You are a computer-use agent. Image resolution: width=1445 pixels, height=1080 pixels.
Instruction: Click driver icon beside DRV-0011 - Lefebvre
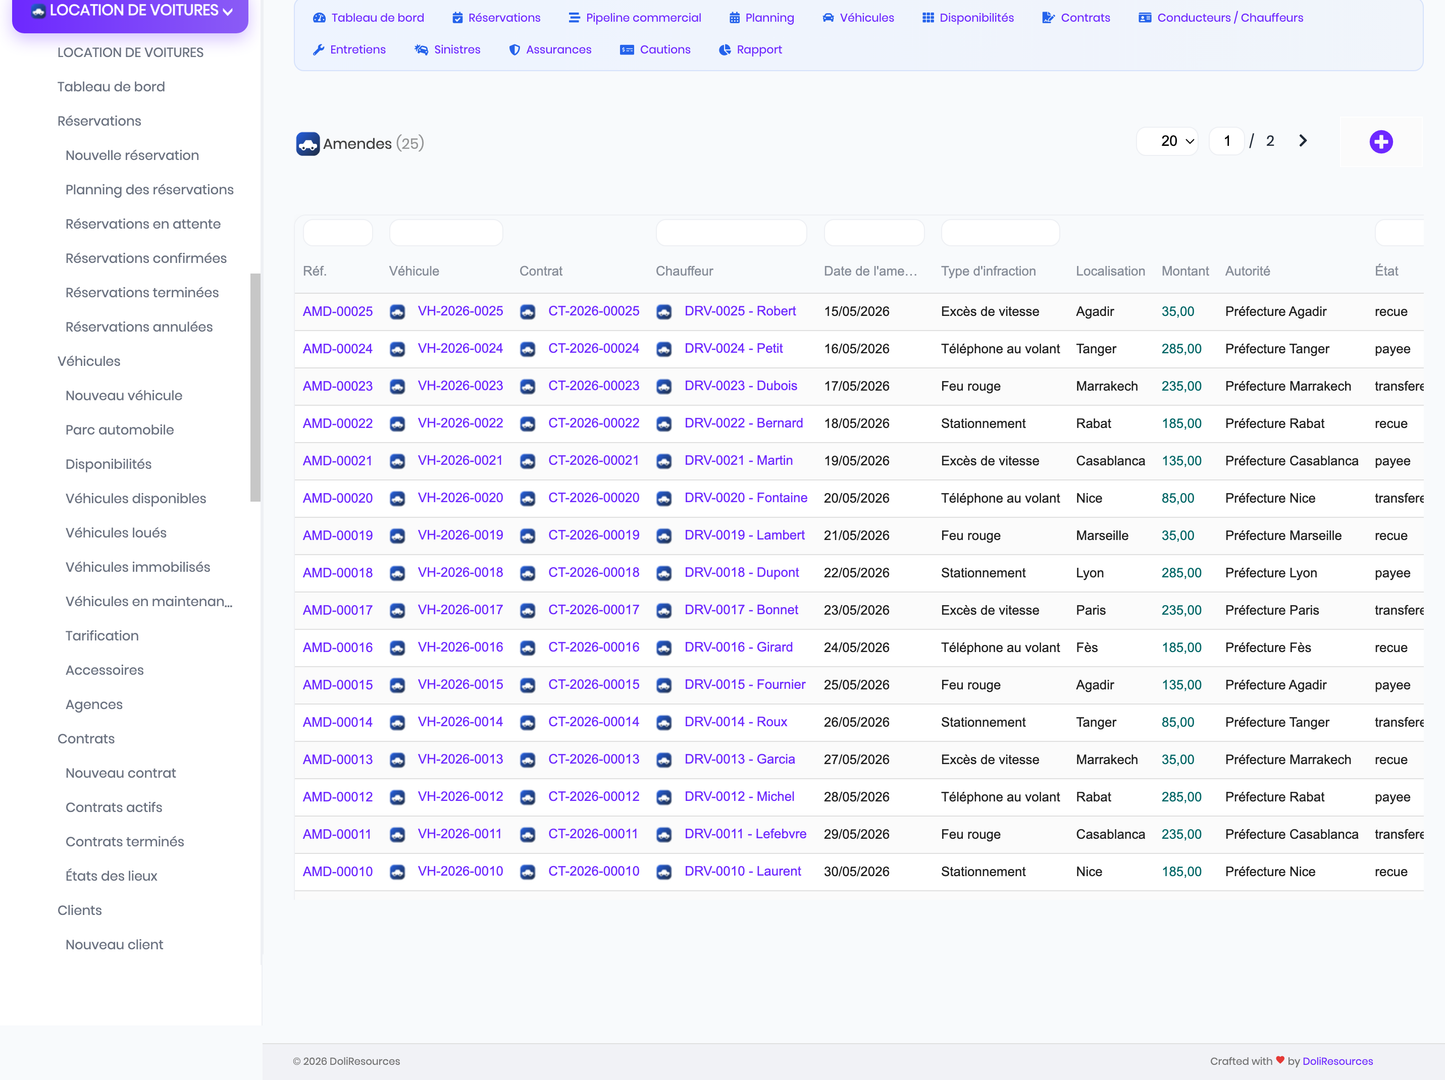(x=664, y=834)
